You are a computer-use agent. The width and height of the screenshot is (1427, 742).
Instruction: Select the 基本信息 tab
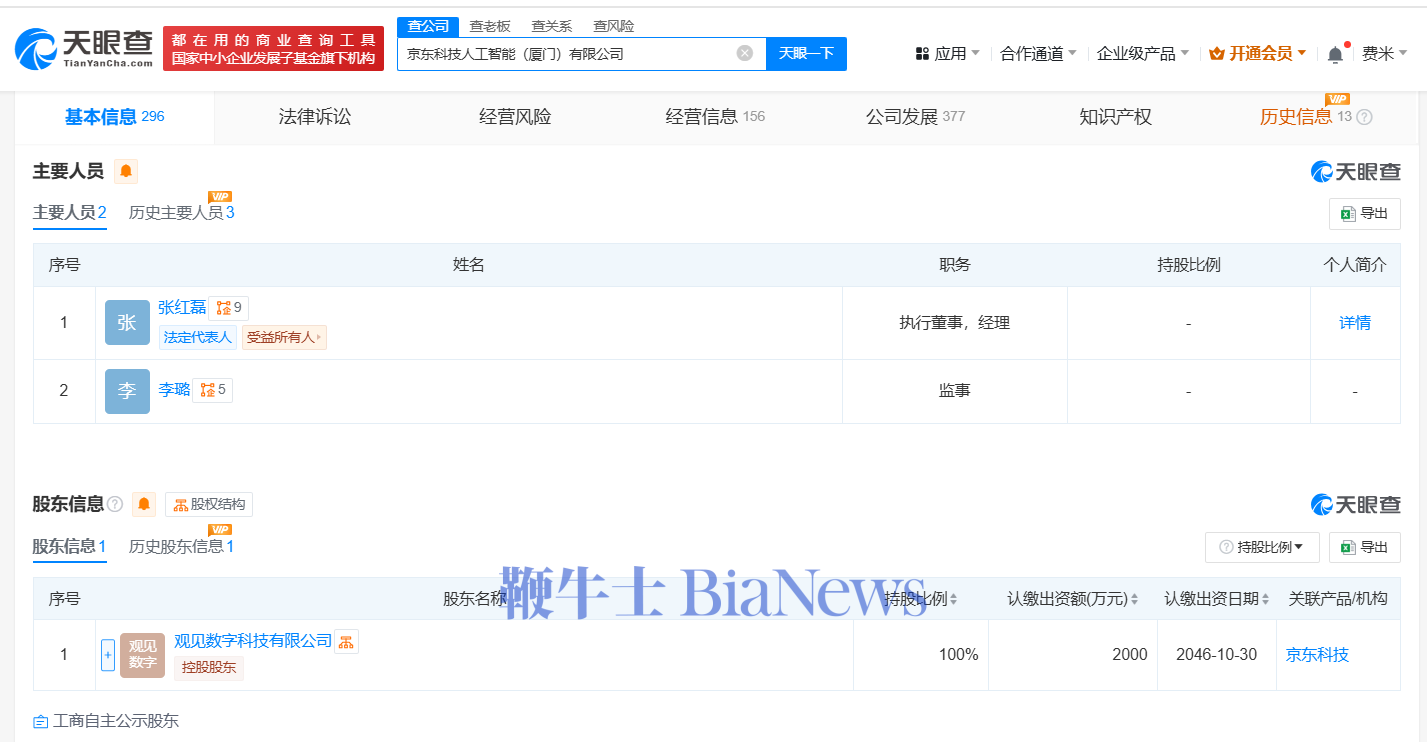point(114,117)
